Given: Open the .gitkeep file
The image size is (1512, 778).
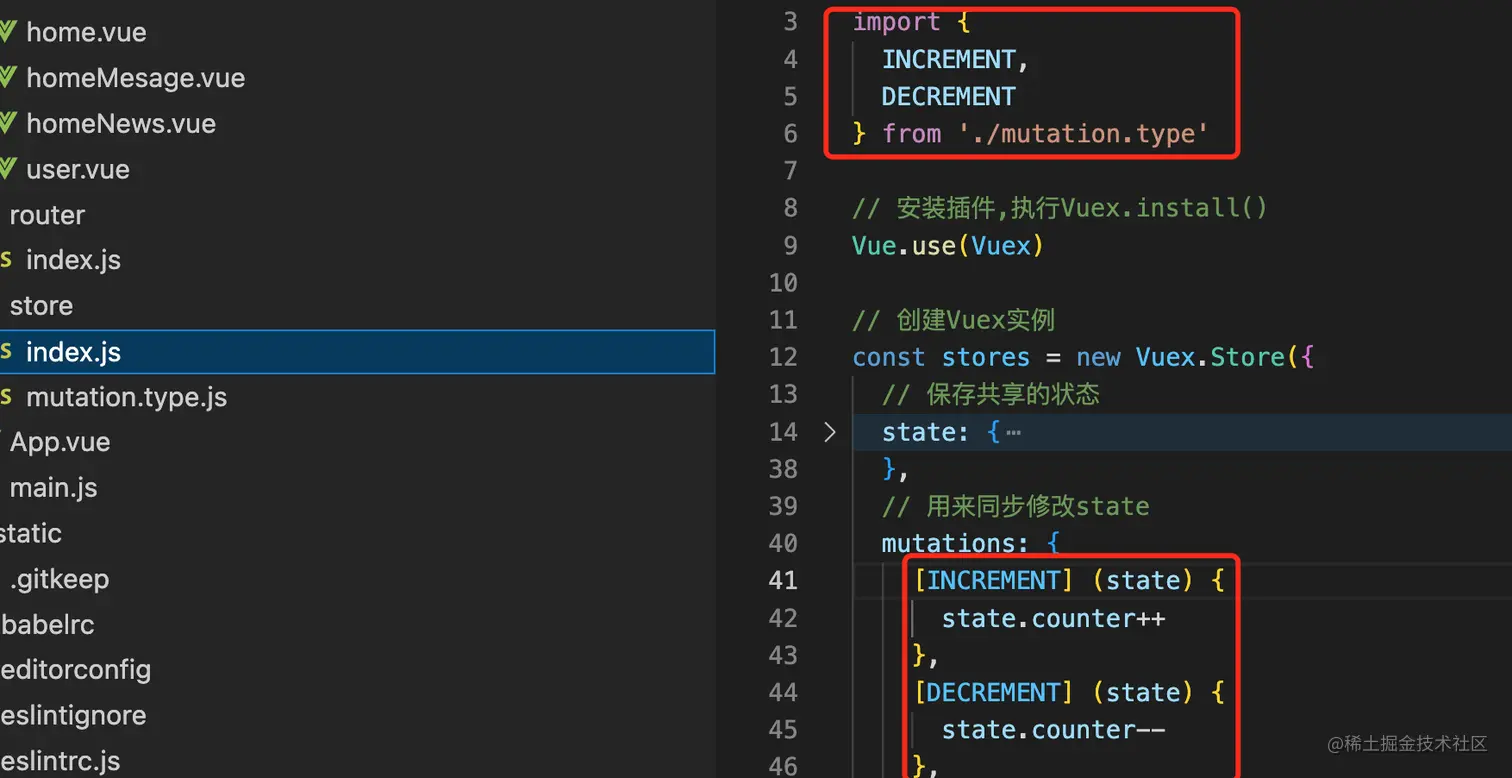Looking at the screenshot, I should (x=59, y=579).
